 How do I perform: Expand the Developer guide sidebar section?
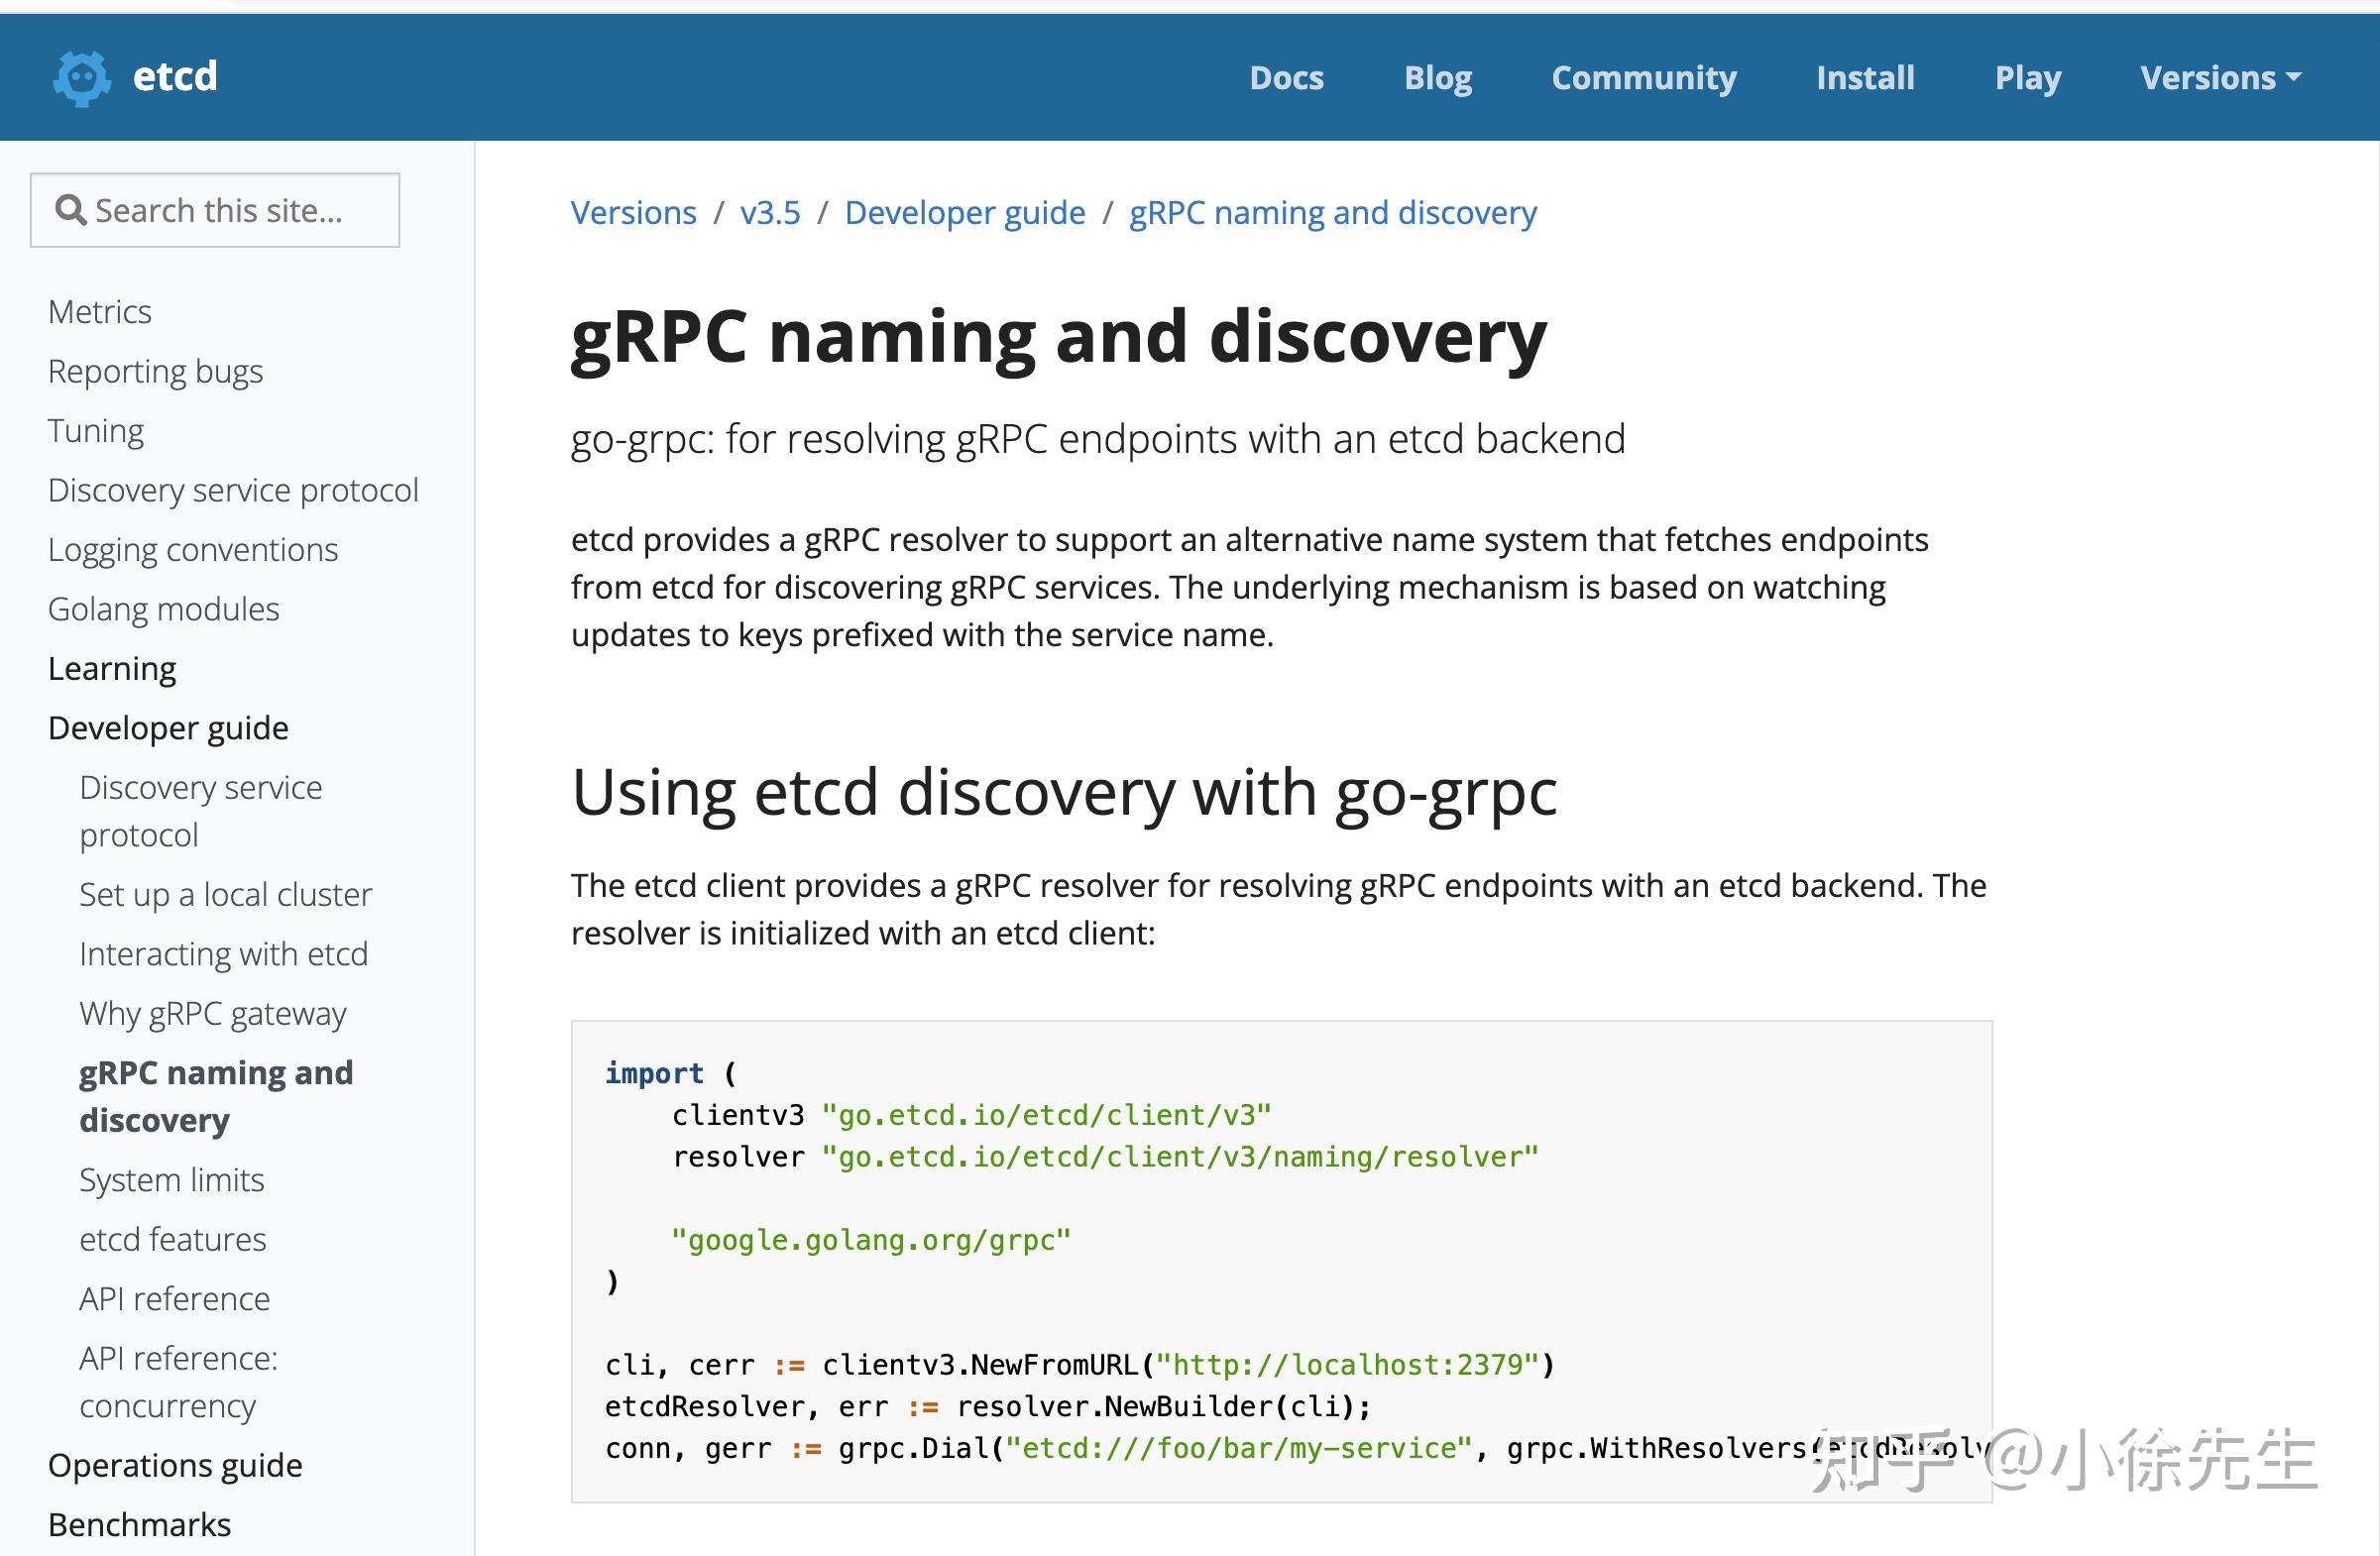(x=167, y=727)
